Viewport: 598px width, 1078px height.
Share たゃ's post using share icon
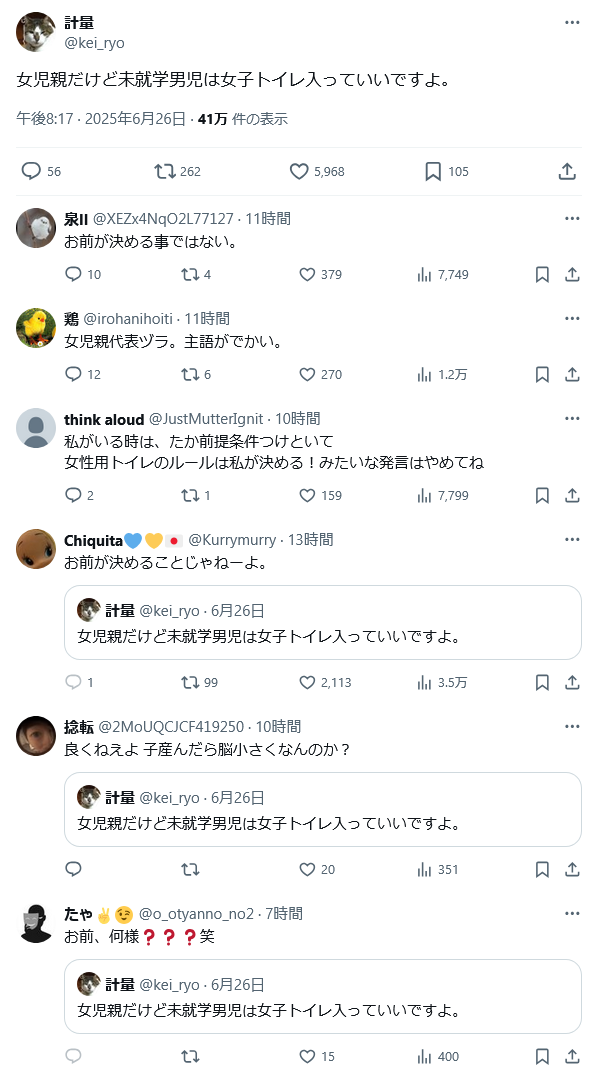pyautogui.click(x=572, y=1057)
